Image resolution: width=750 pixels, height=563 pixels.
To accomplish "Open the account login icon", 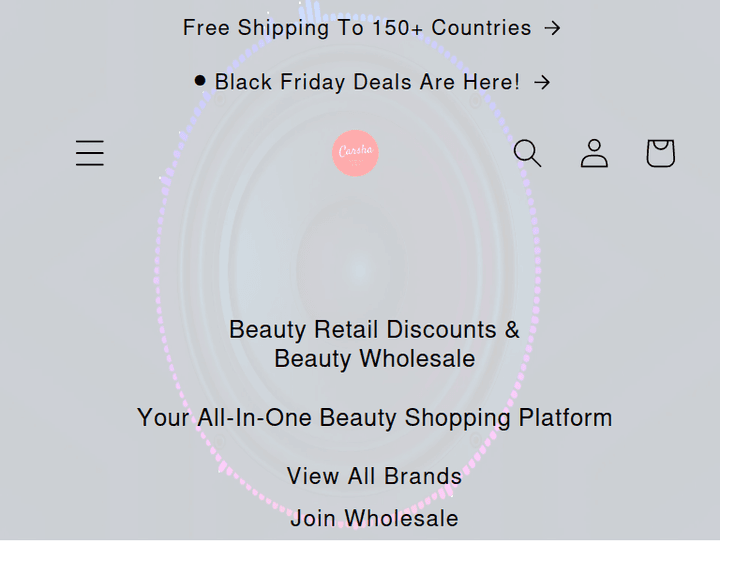I will (594, 153).
